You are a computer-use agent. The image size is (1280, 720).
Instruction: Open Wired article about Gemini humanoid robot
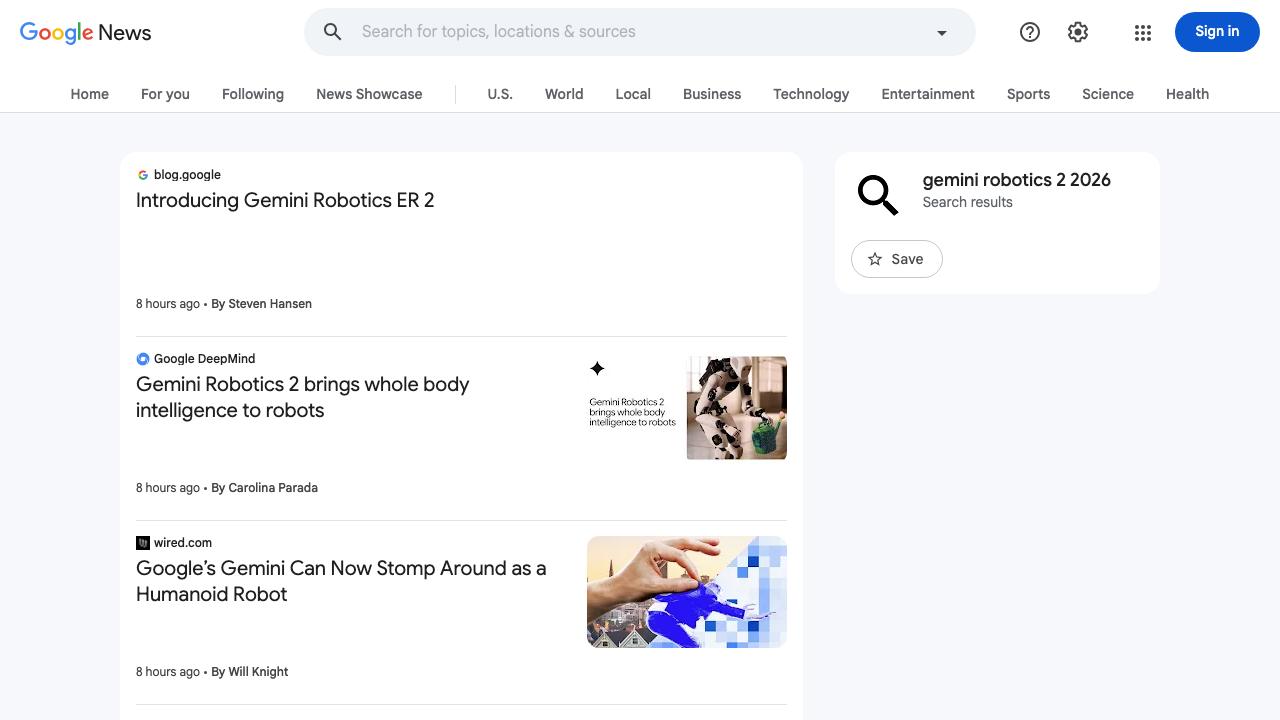click(341, 581)
